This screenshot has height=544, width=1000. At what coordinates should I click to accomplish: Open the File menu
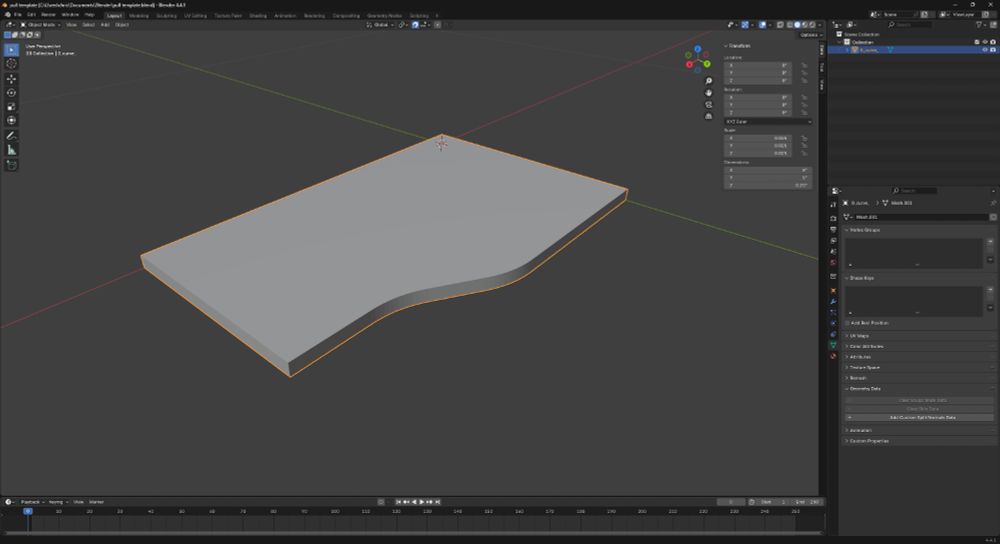(x=18, y=15)
